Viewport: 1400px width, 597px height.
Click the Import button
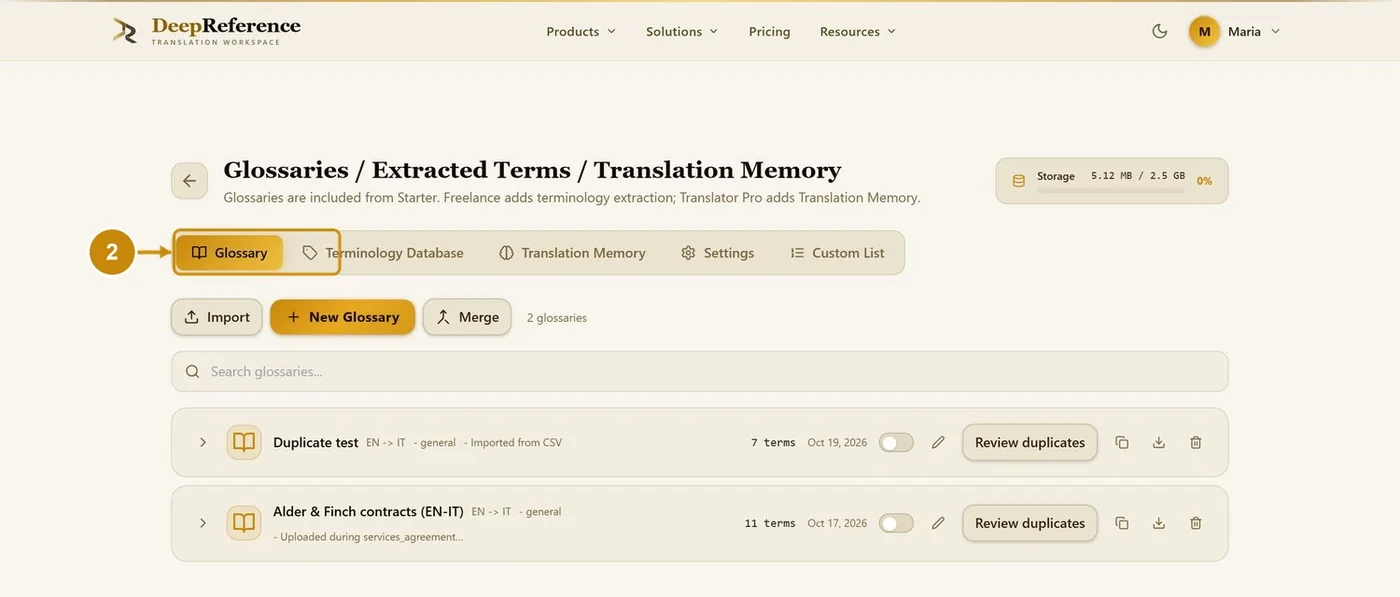point(217,317)
